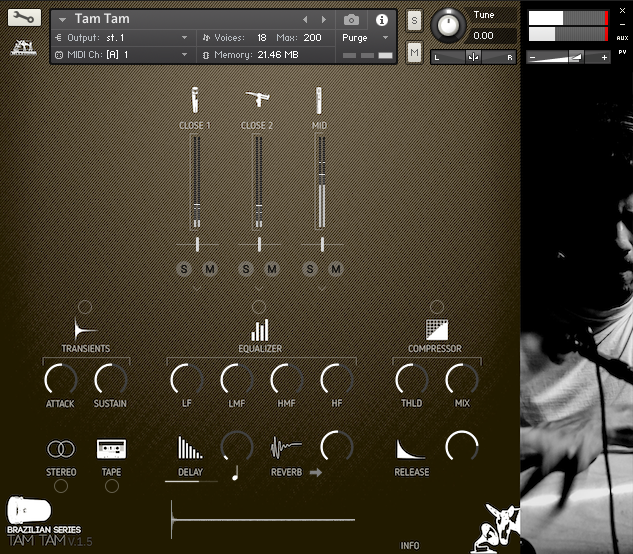The height and width of the screenshot is (554, 633).
Task: Mute the Mid microphone channel
Action: click(336, 268)
